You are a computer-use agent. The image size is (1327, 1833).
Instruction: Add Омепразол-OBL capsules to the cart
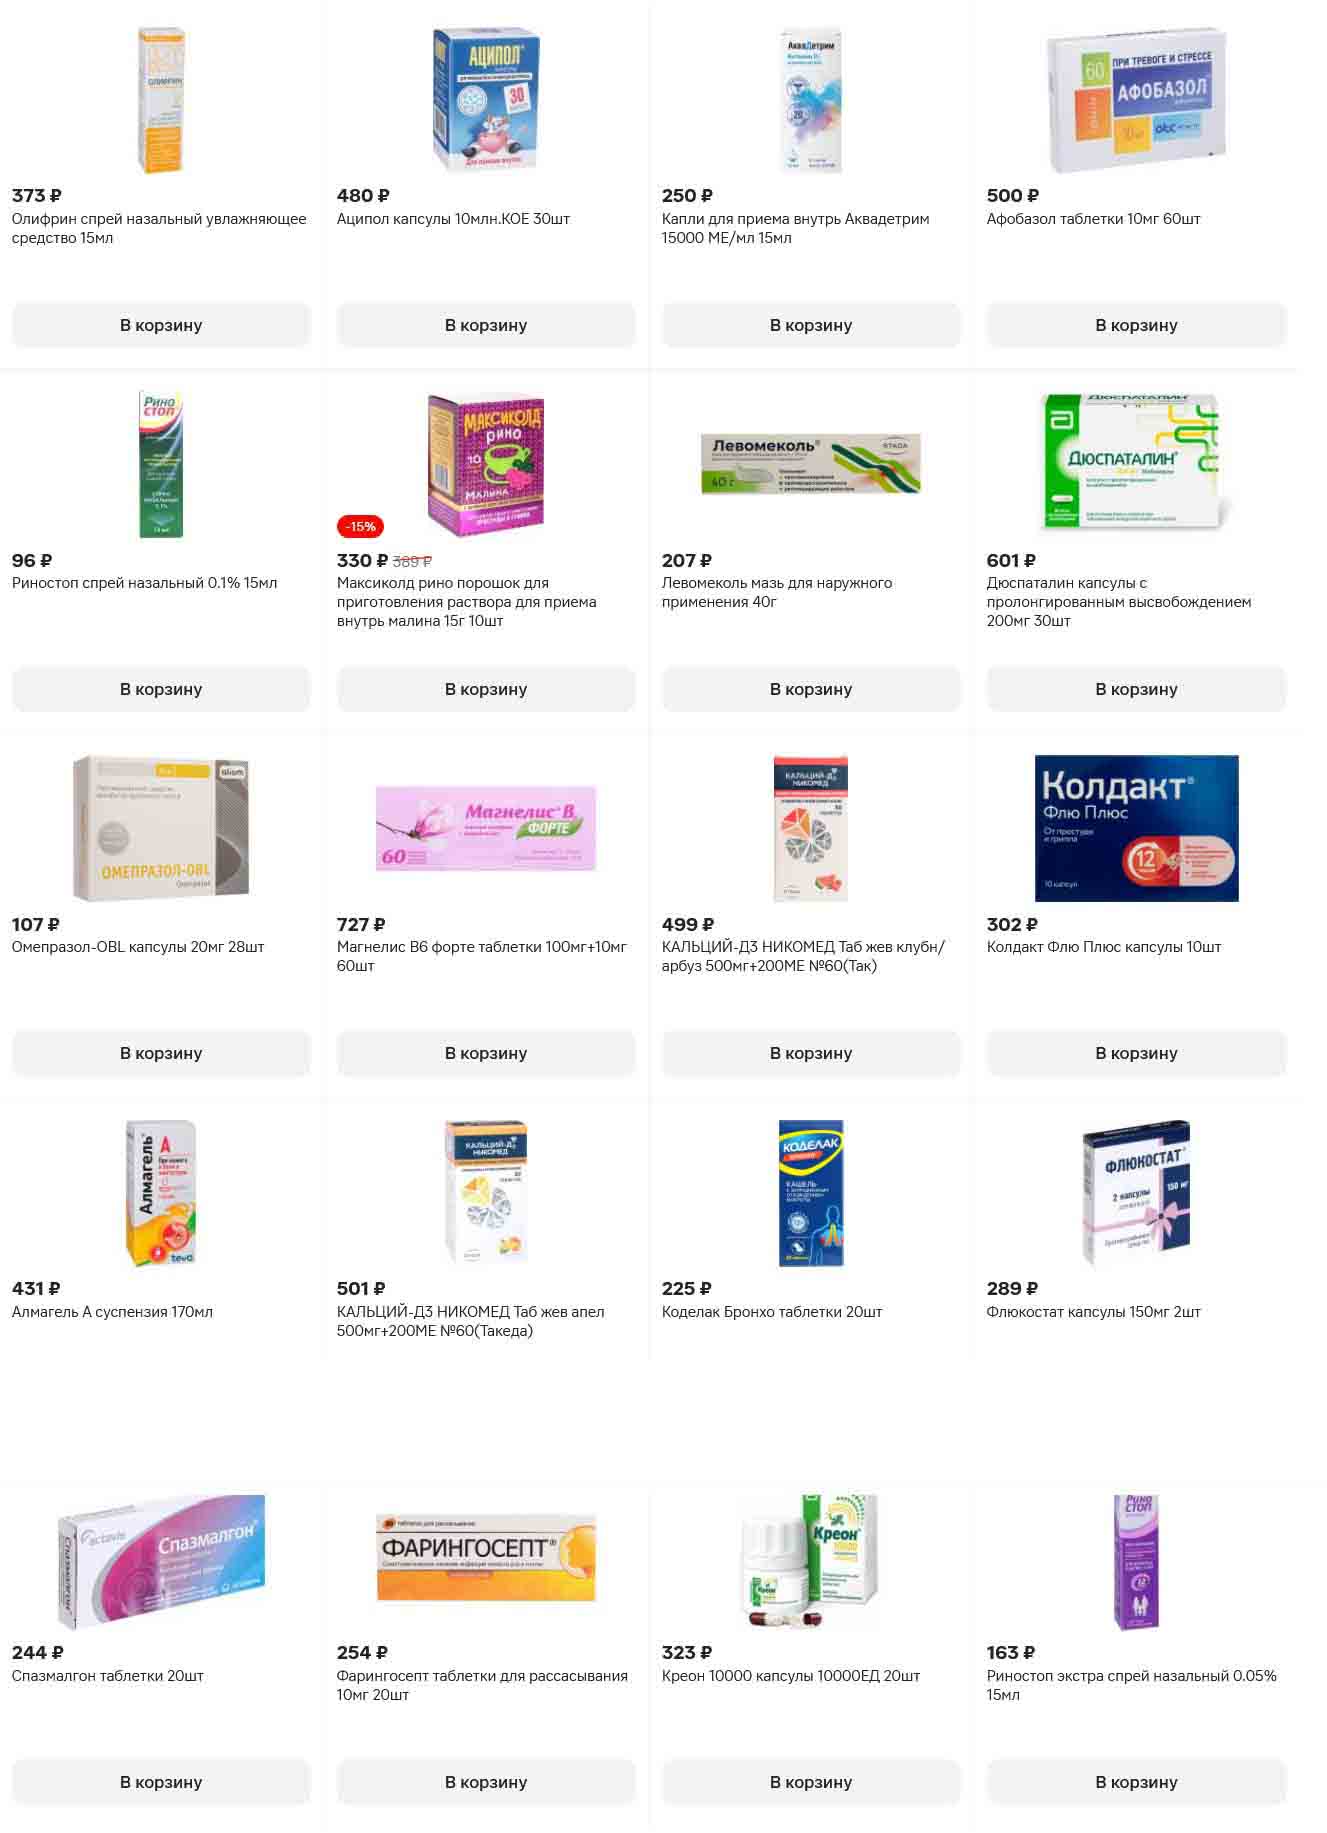click(161, 1053)
